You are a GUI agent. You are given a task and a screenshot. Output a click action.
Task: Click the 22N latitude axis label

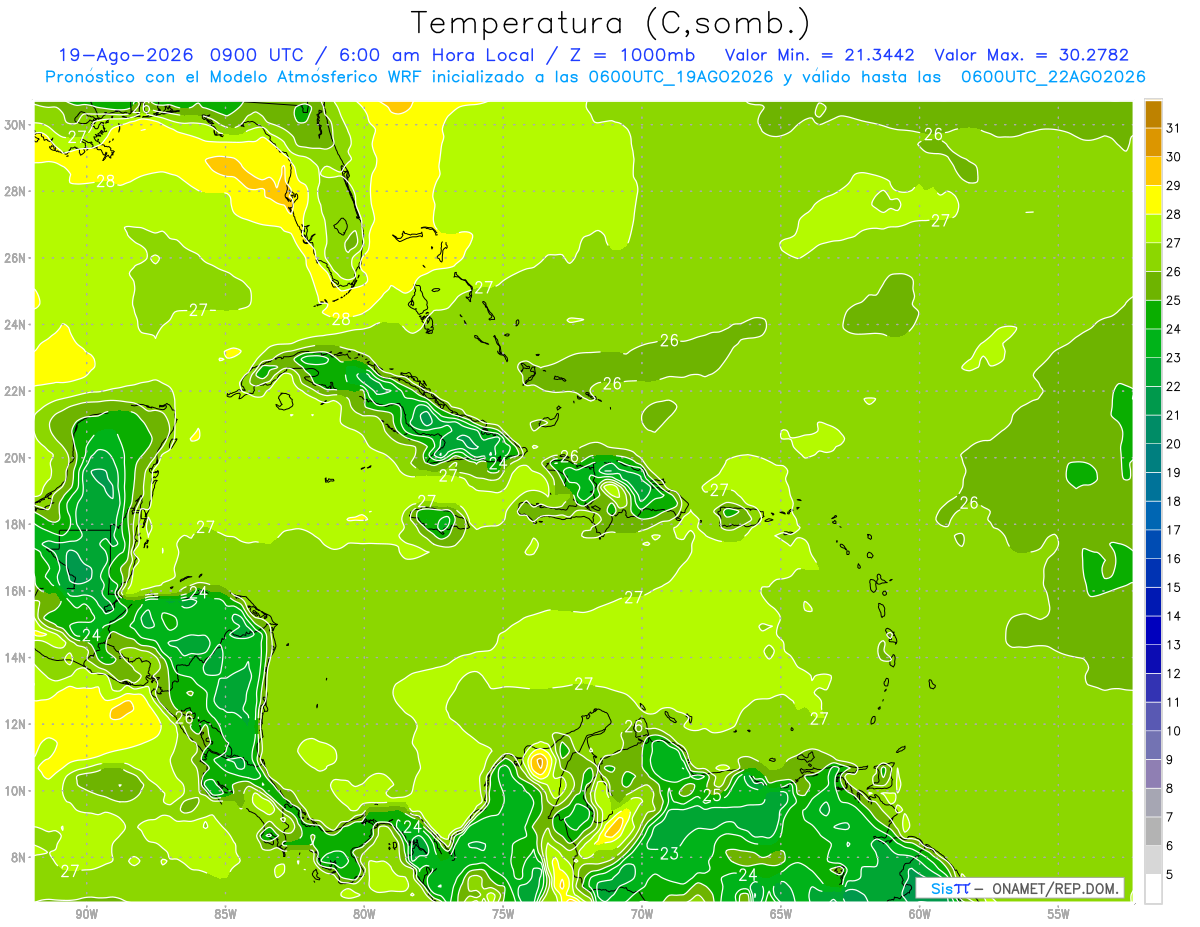17,391
